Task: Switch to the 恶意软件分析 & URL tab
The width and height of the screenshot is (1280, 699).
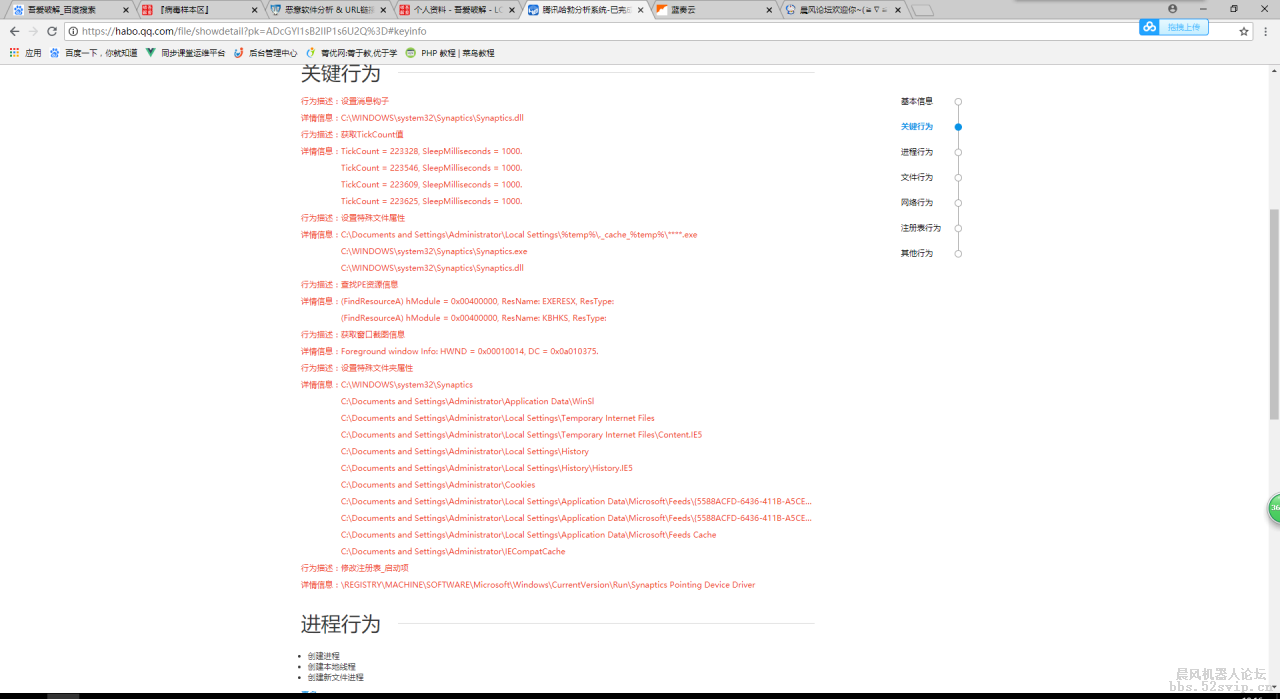Action: (x=320, y=10)
